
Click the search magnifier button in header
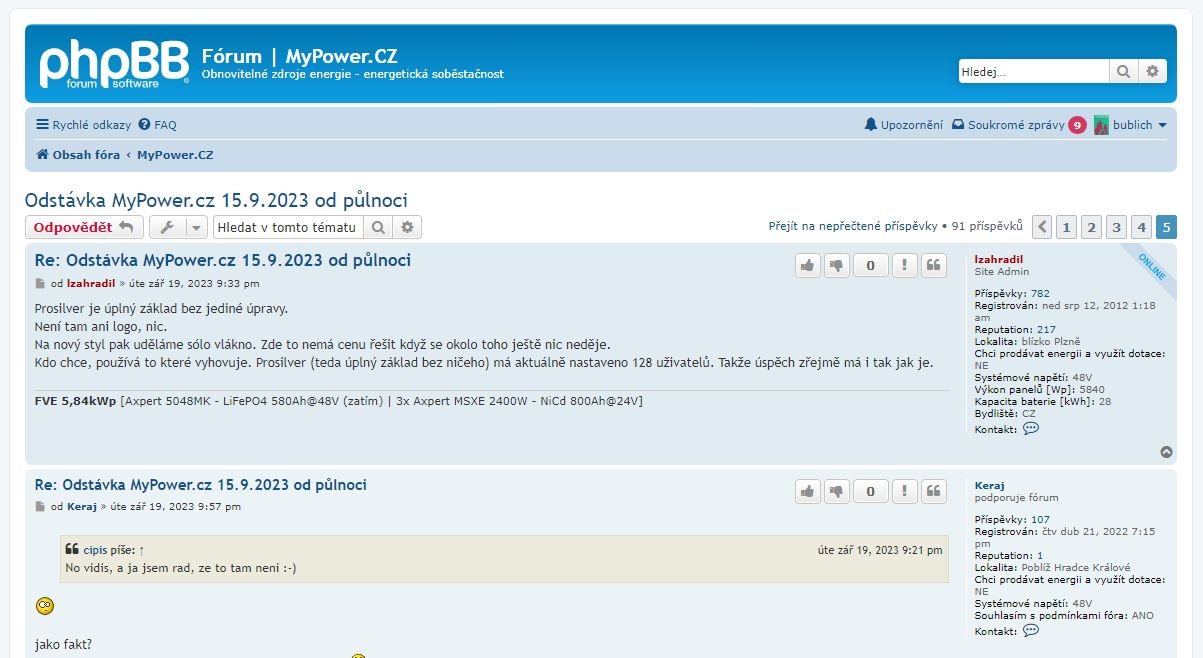click(1124, 71)
